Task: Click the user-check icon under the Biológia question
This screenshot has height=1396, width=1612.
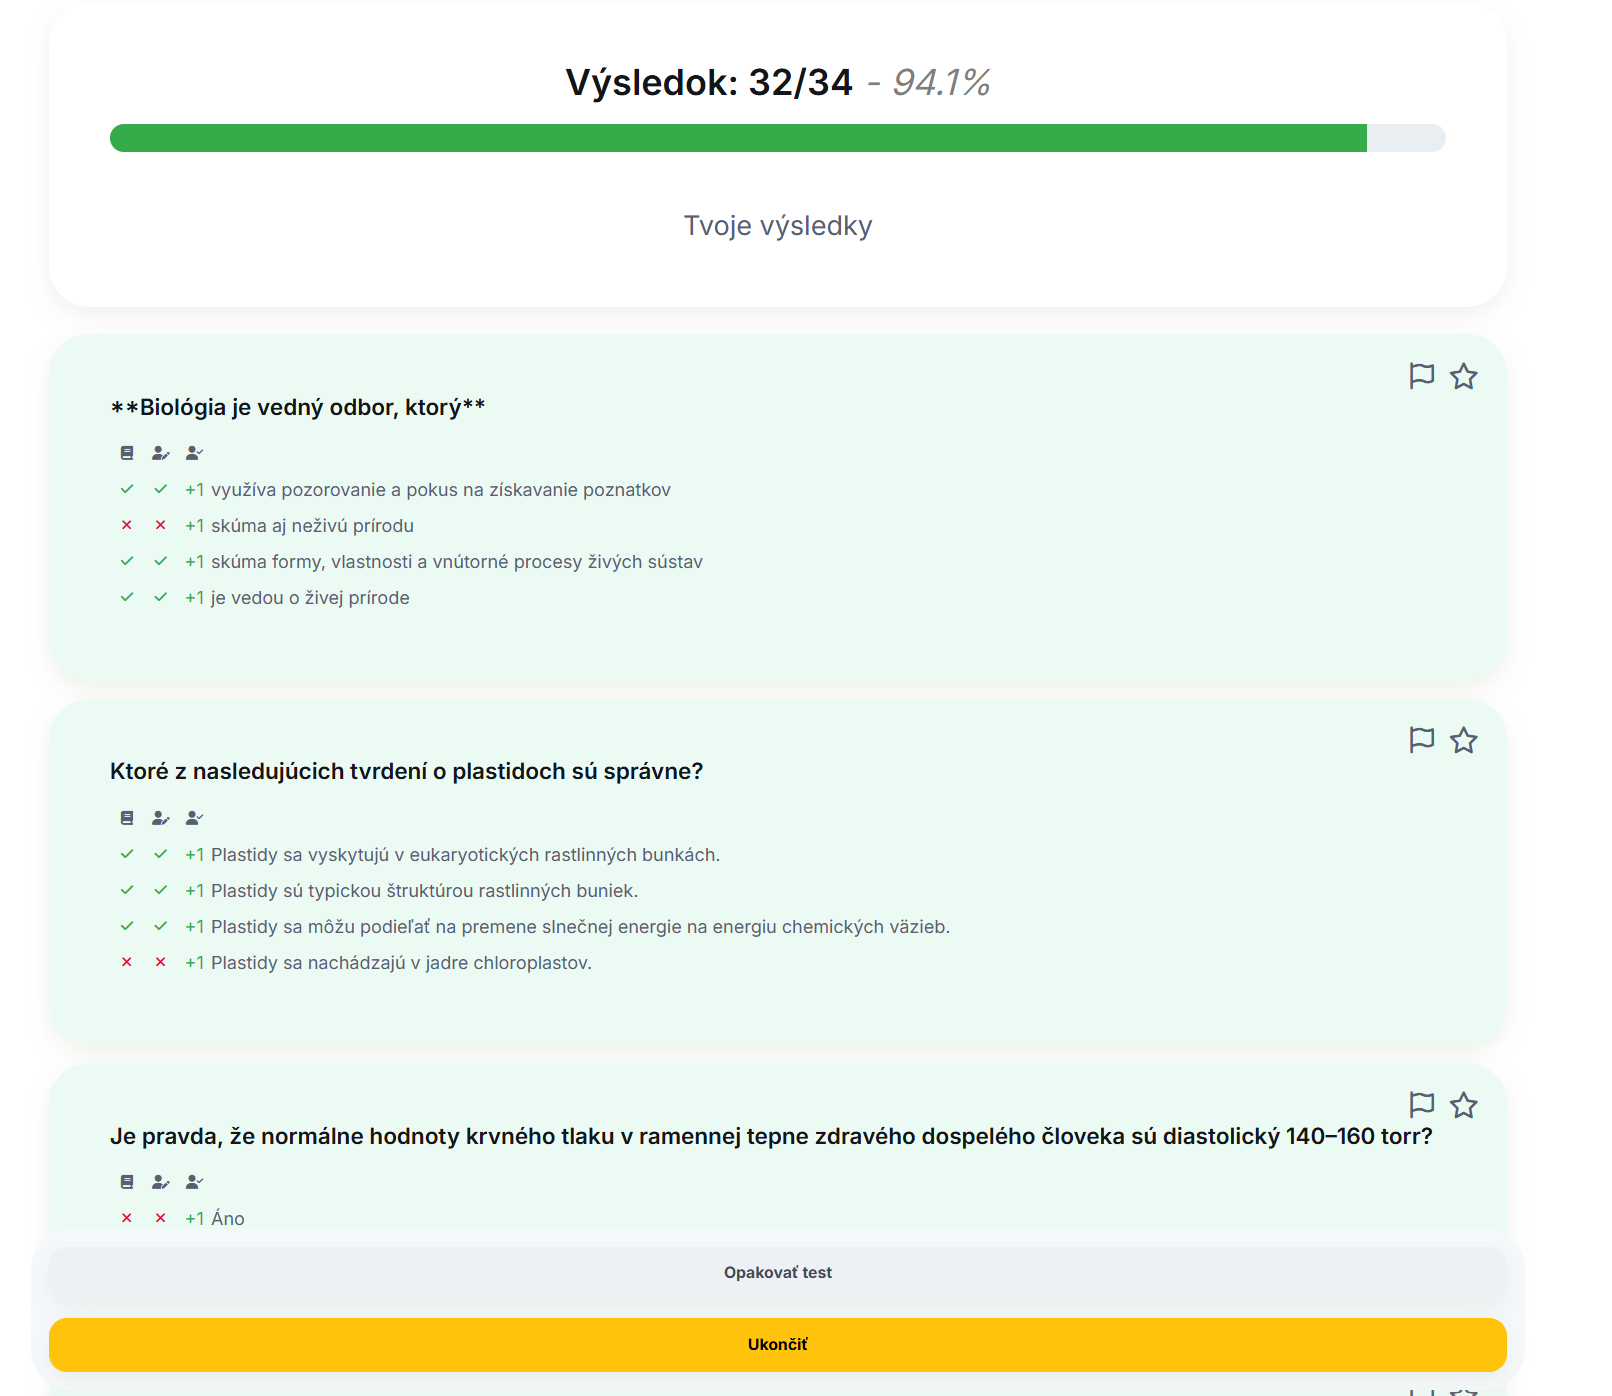Action: pos(194,453)
